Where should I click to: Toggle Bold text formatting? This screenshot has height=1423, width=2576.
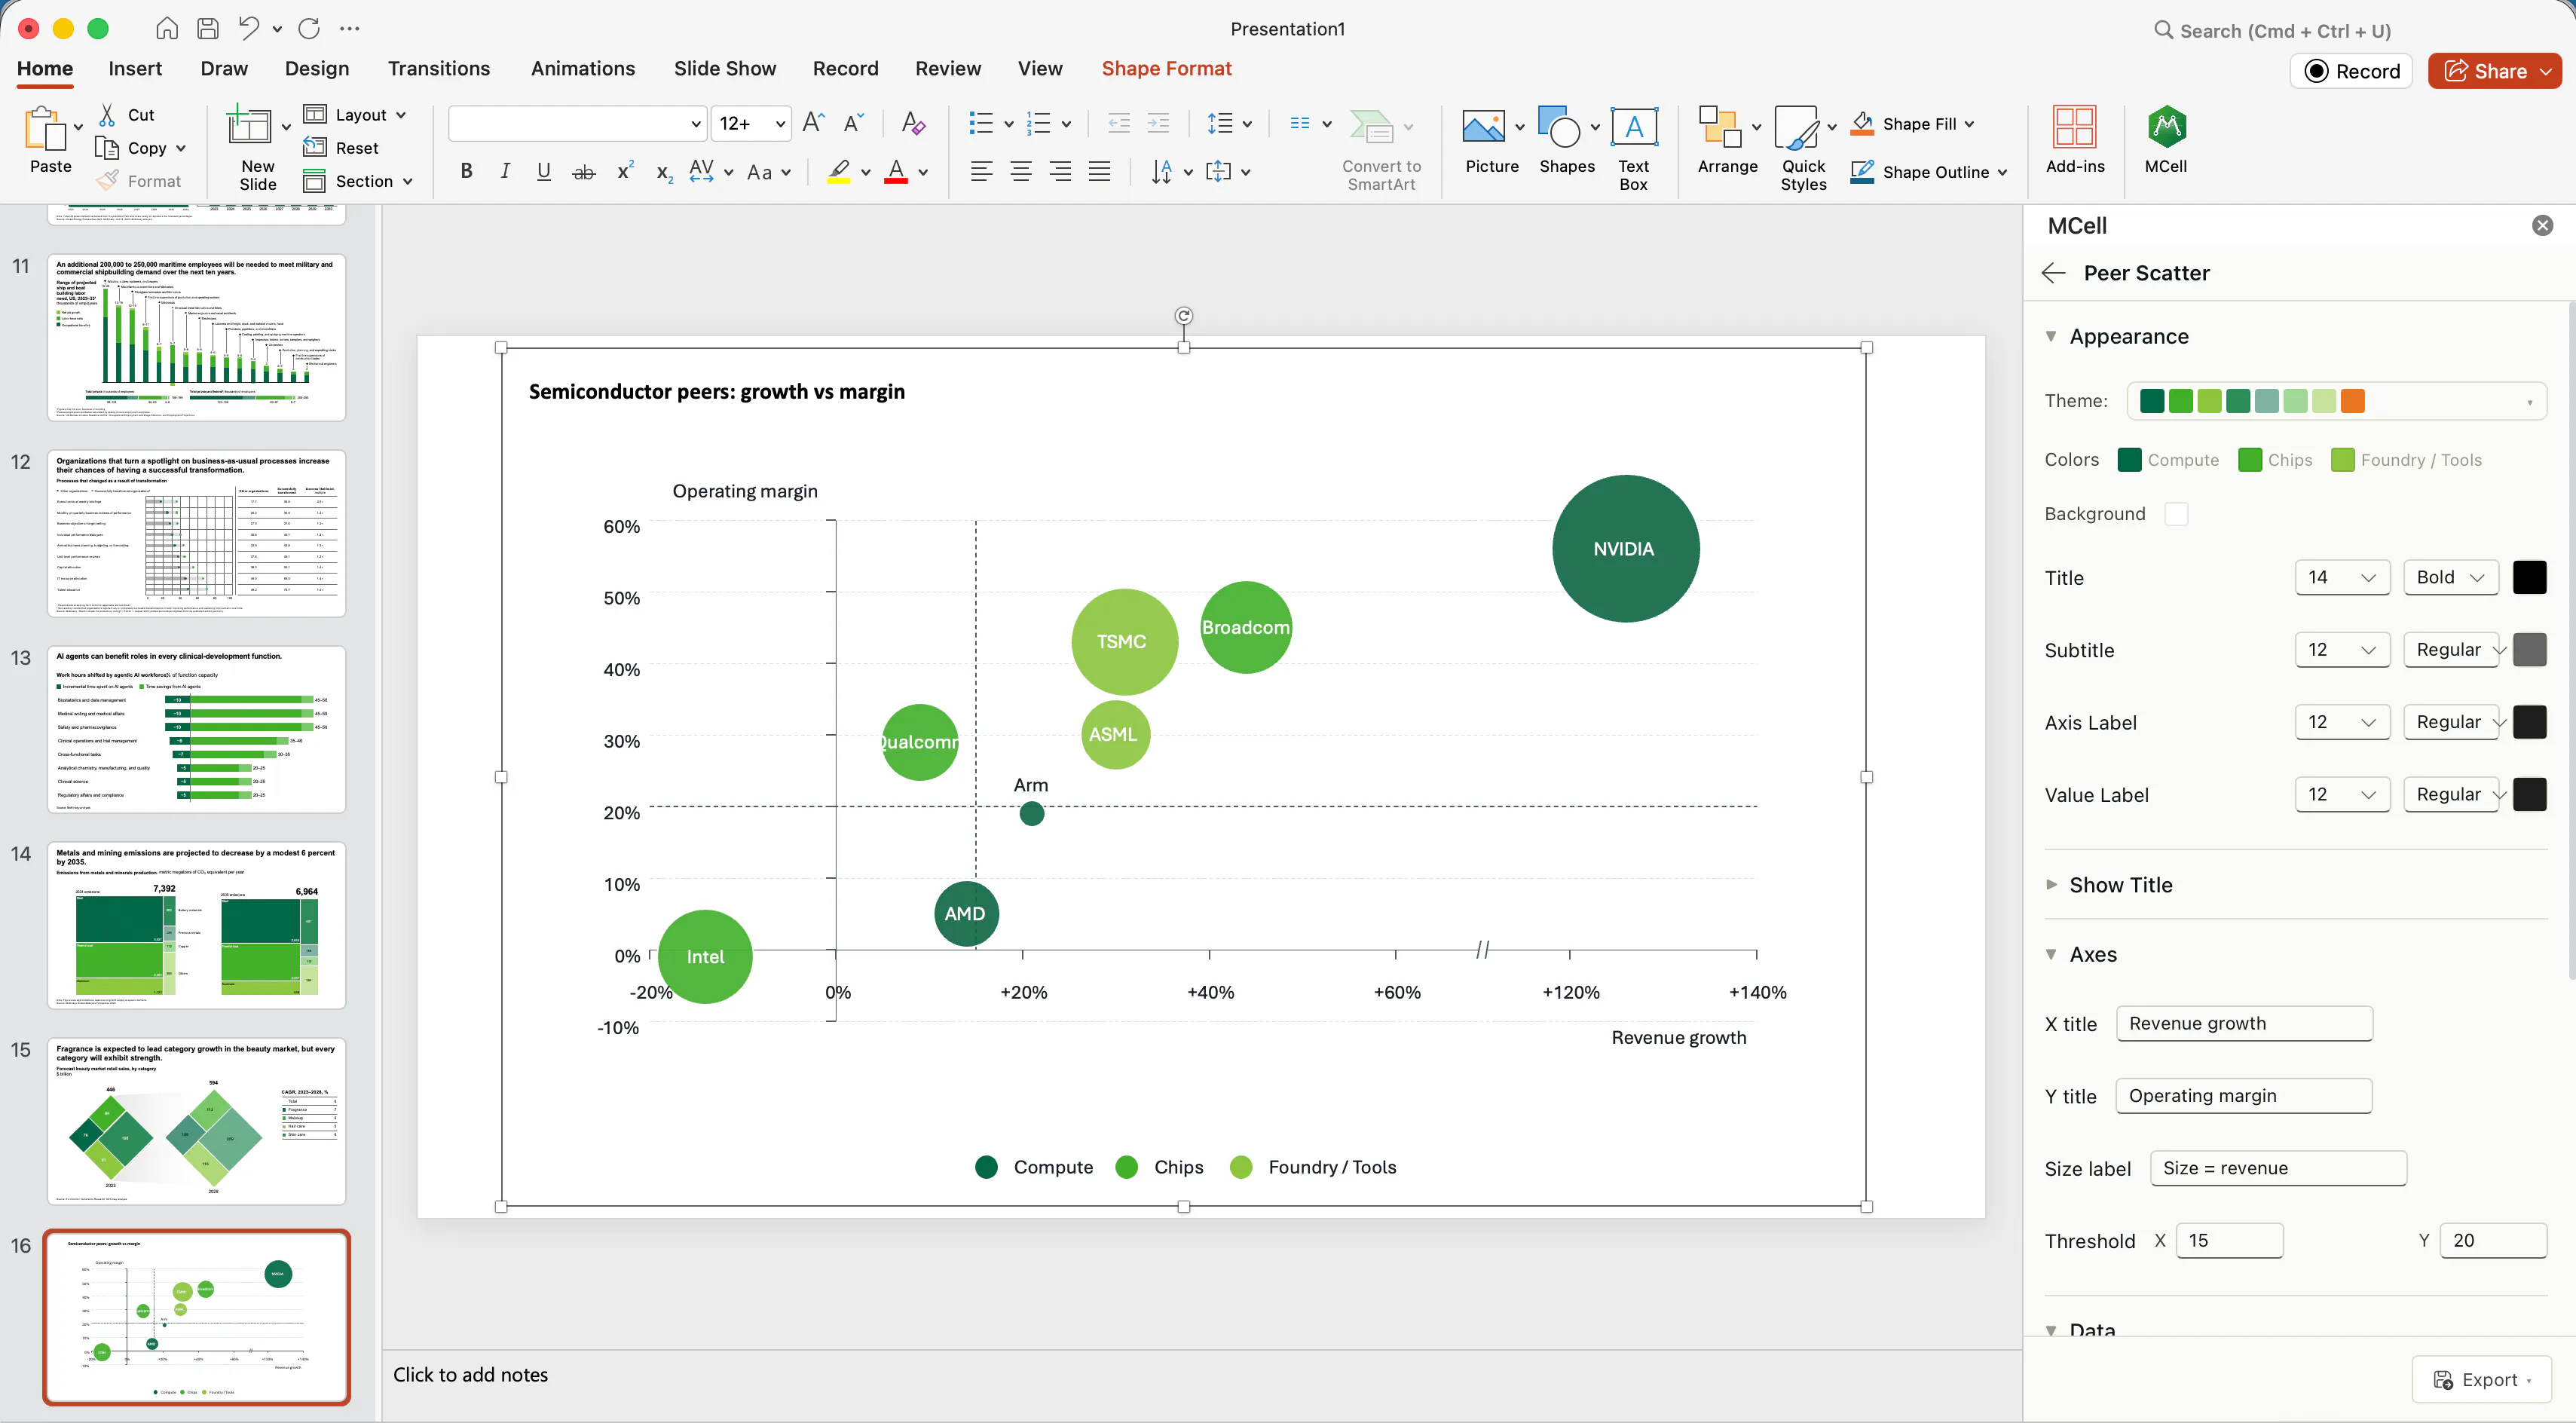[x=466, y=171]
